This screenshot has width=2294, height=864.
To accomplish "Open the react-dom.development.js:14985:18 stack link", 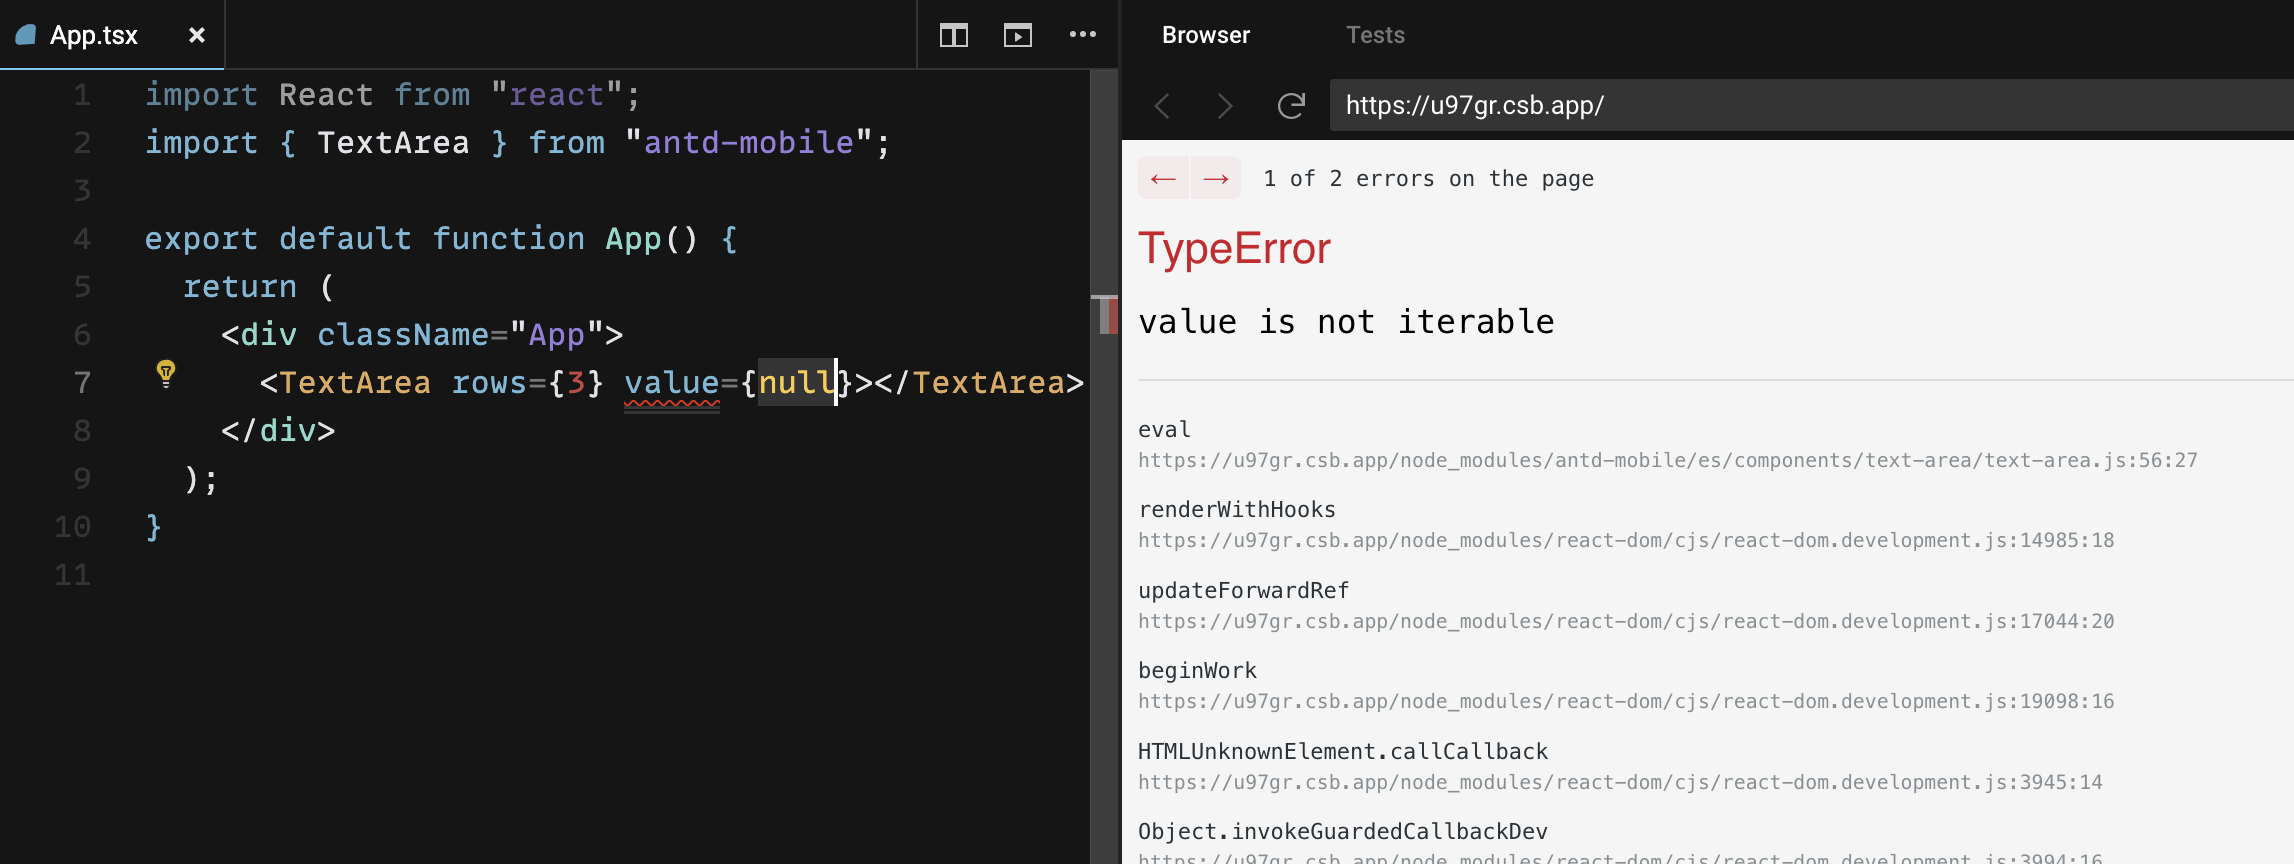I will (x=1626, y=540).
